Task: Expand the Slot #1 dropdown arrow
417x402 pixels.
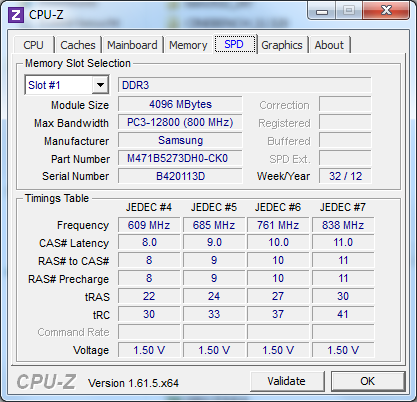Action: (x=100, y=85)
